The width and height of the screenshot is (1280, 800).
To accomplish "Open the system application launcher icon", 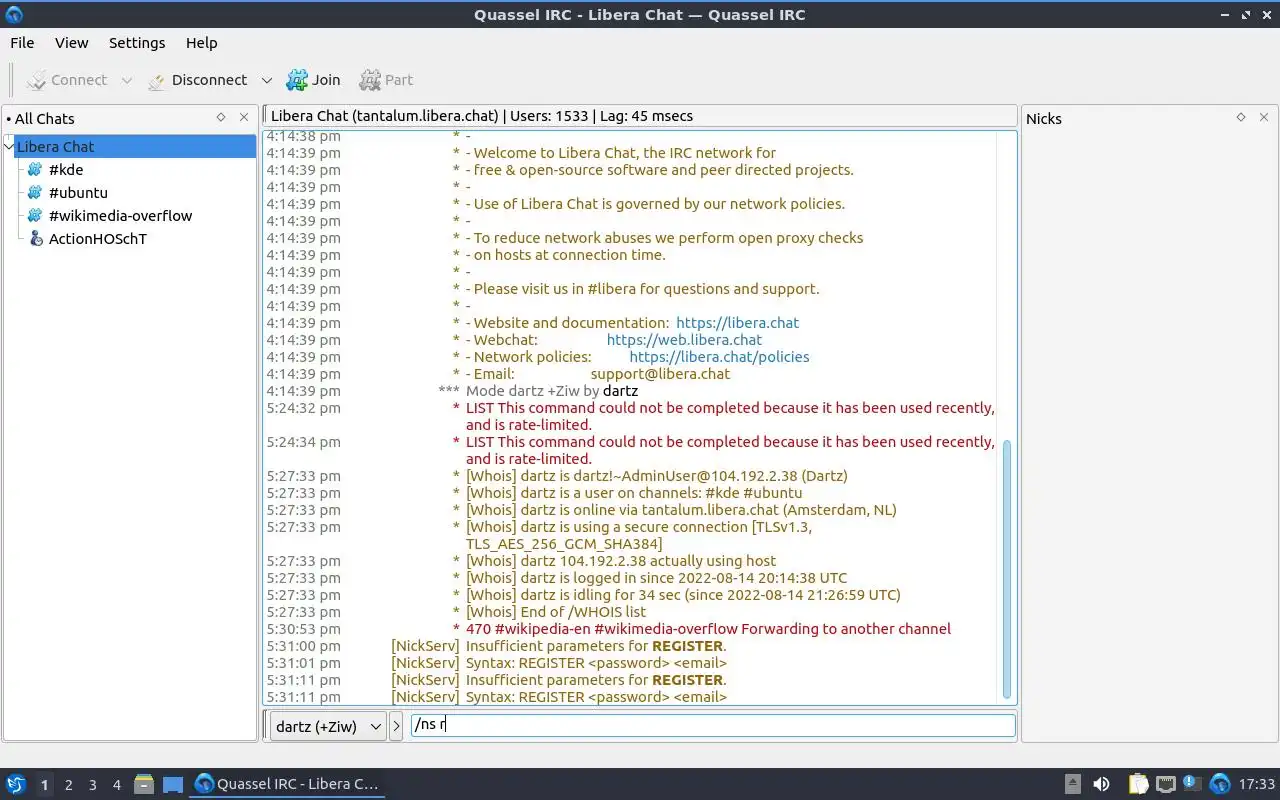I will [15, 784].
